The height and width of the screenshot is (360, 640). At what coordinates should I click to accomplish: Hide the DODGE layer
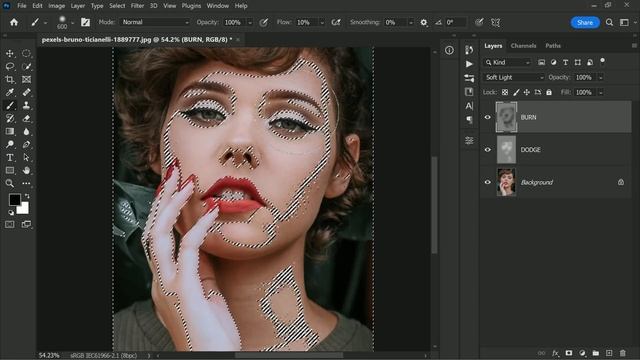tap(487, 150)
